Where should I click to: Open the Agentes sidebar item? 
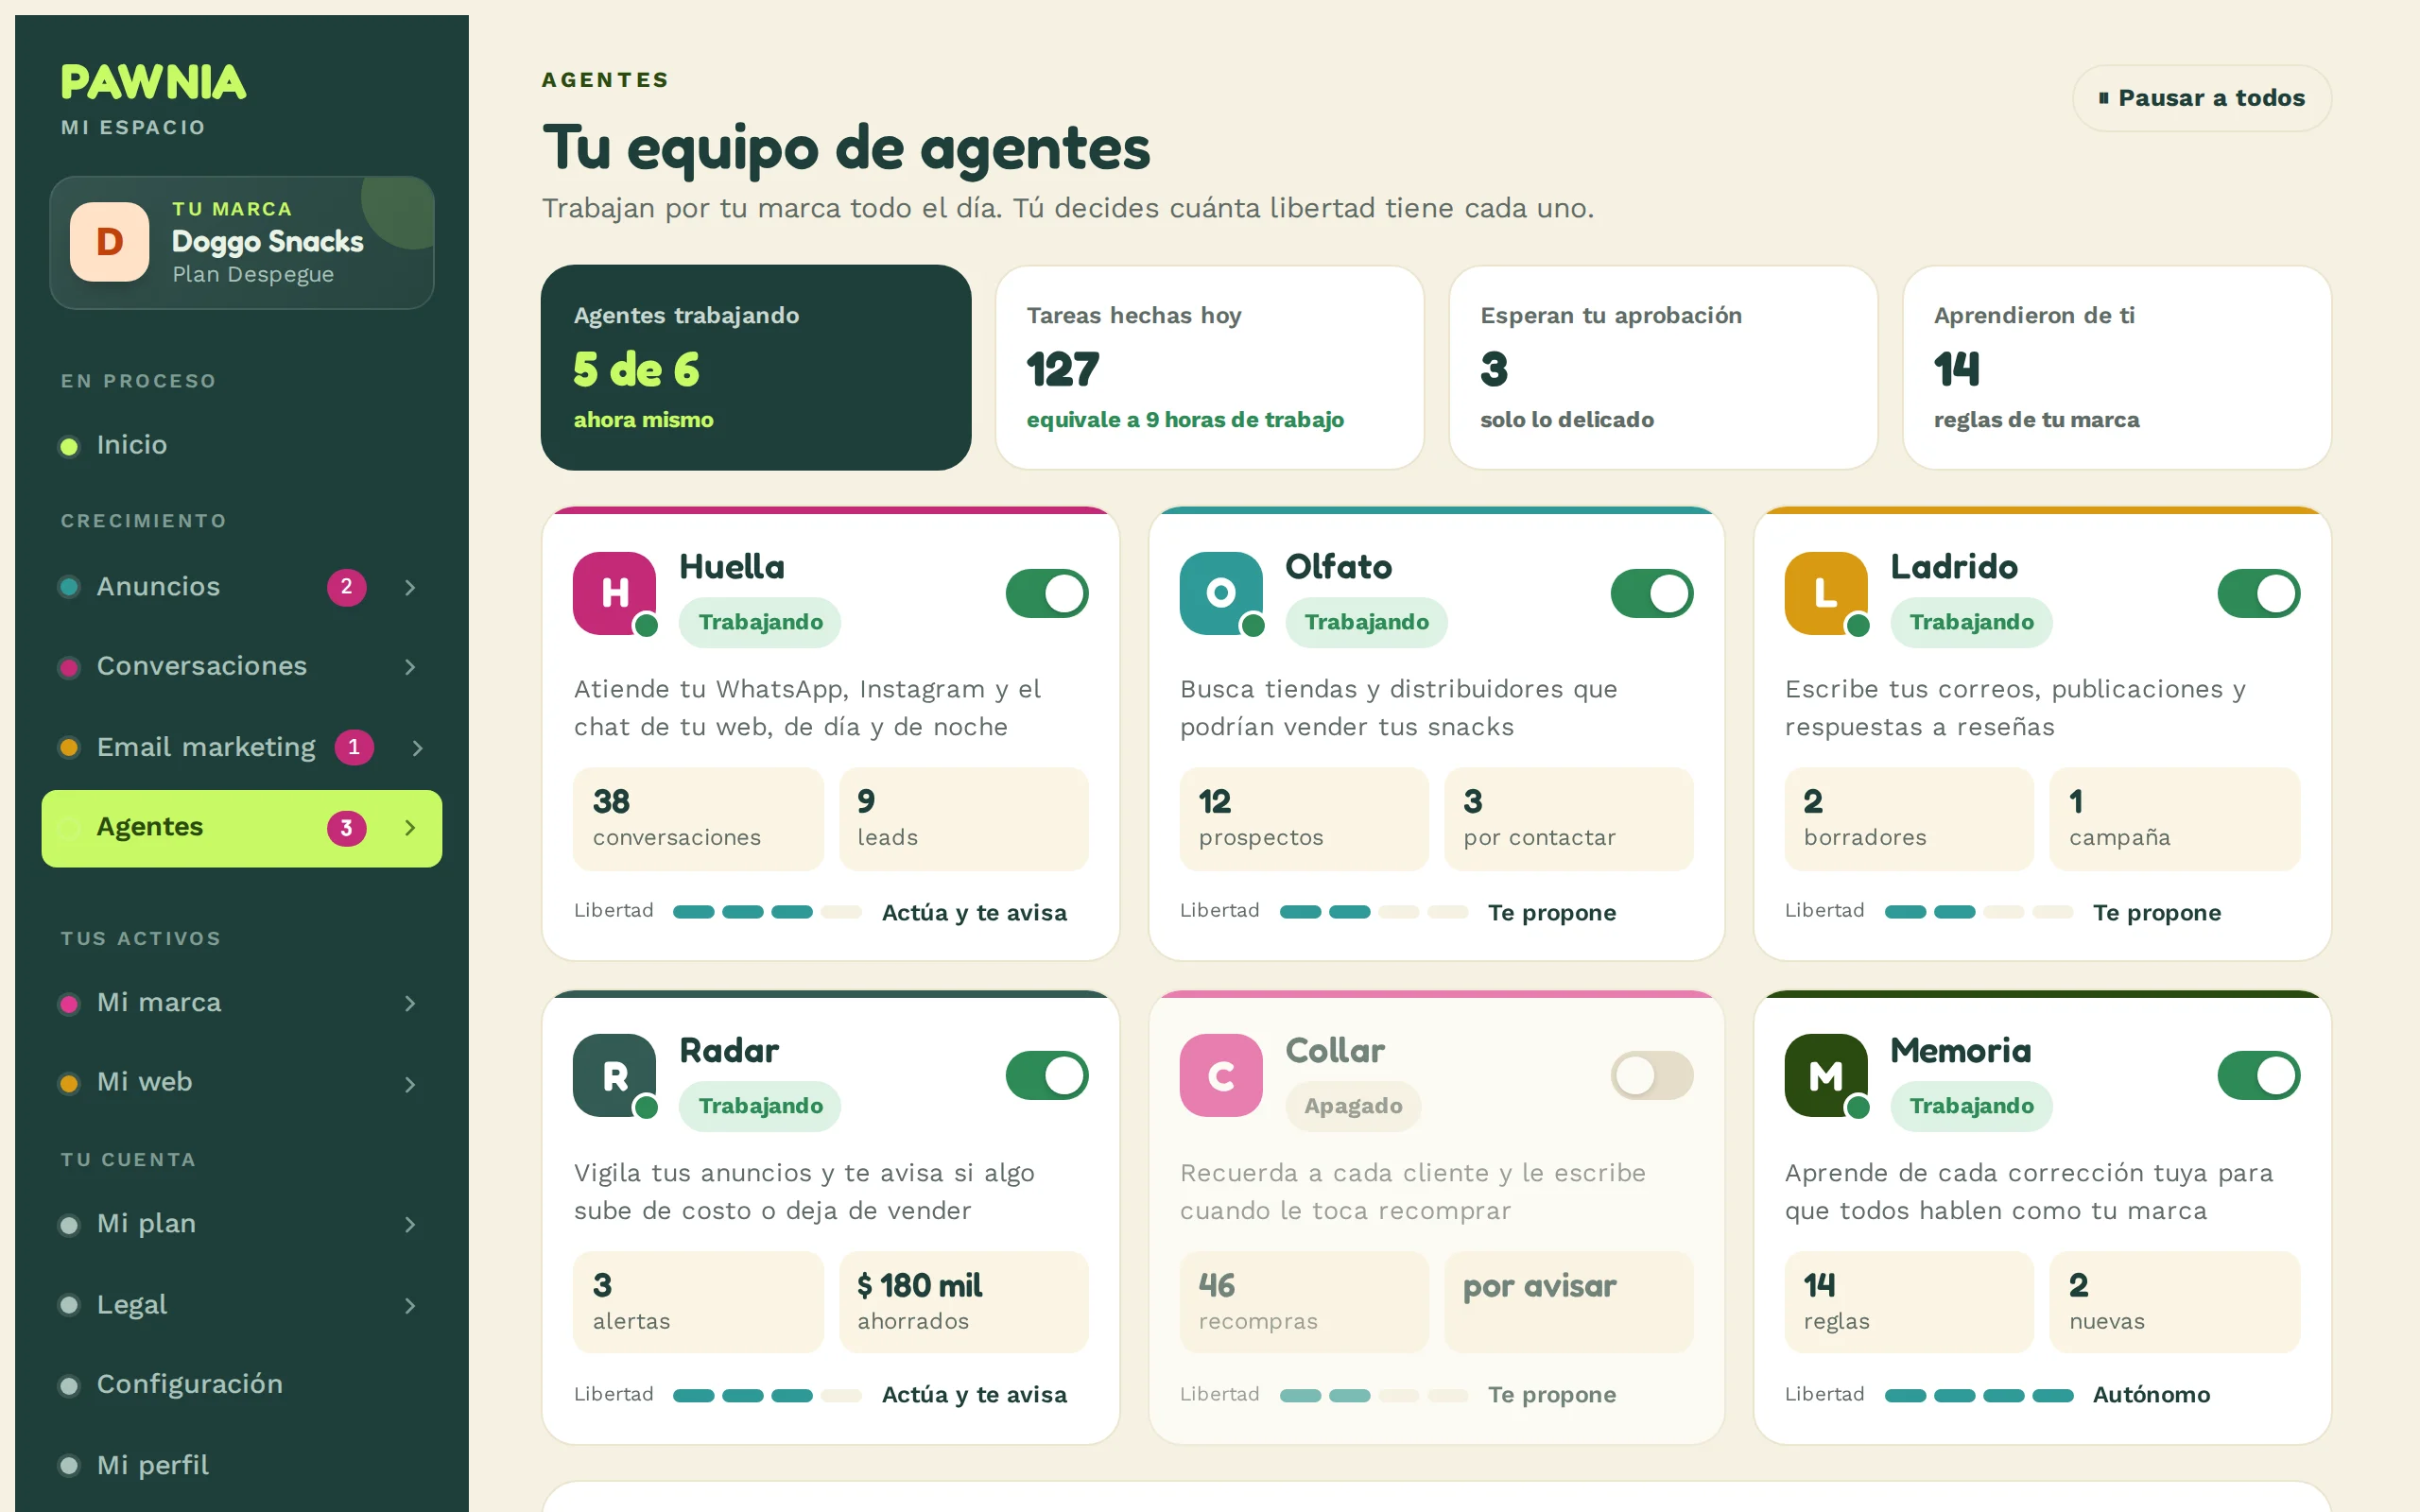[x=242, y=828]
